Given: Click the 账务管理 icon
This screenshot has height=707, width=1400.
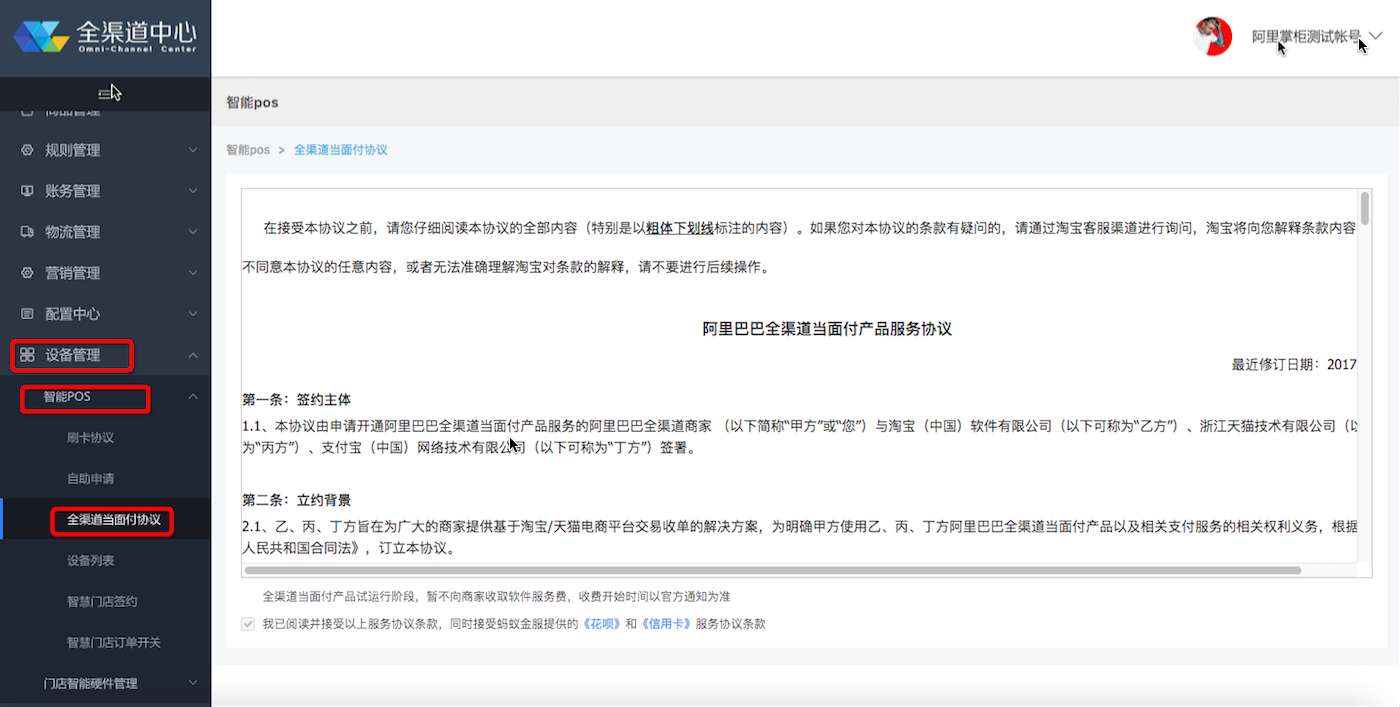Looking at the screenshot, I should tap(28, 191).
